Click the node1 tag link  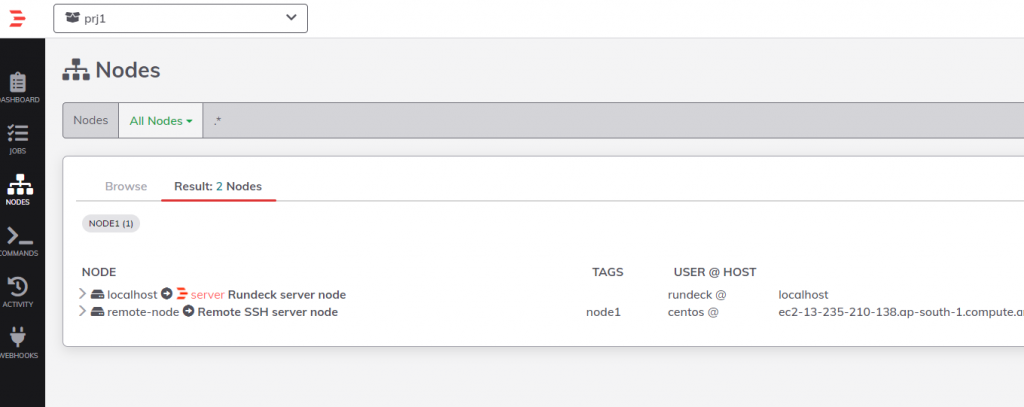pyautogui.click(x=603, y=312)
